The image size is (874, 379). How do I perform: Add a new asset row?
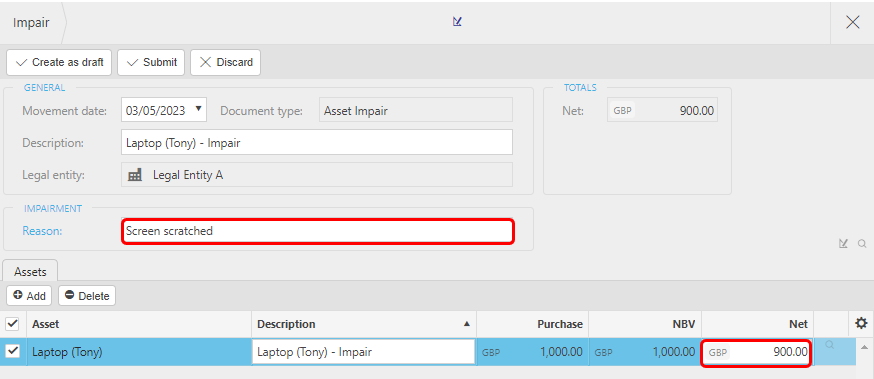pos(29,296)
